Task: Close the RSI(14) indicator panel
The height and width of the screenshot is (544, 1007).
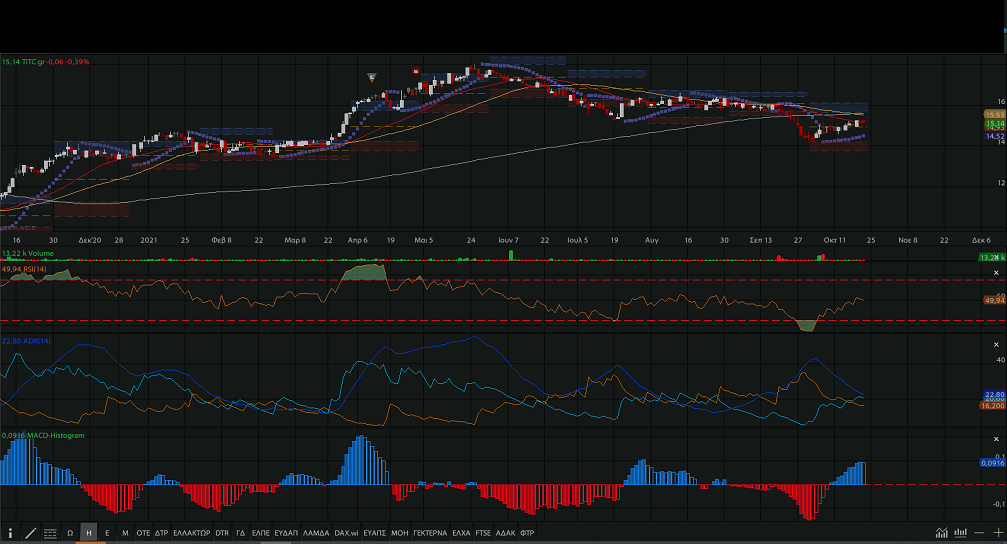Action: (995, 272)
